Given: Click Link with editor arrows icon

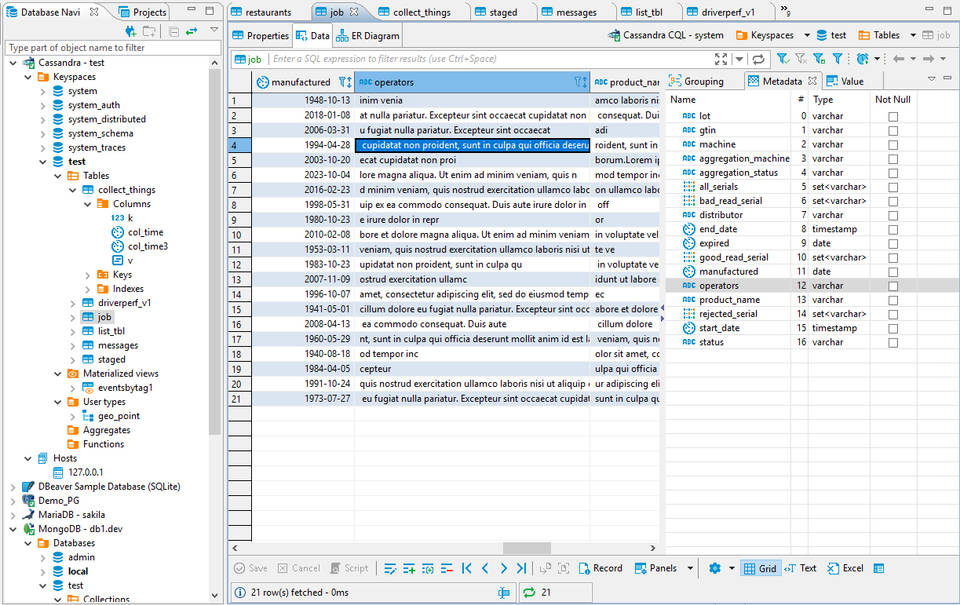Looking at the screenshot, I should click(191, 31).
